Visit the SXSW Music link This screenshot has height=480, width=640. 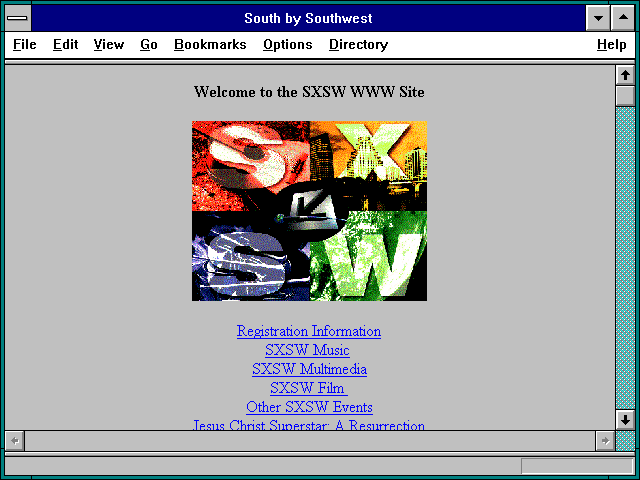pos(307,350)
